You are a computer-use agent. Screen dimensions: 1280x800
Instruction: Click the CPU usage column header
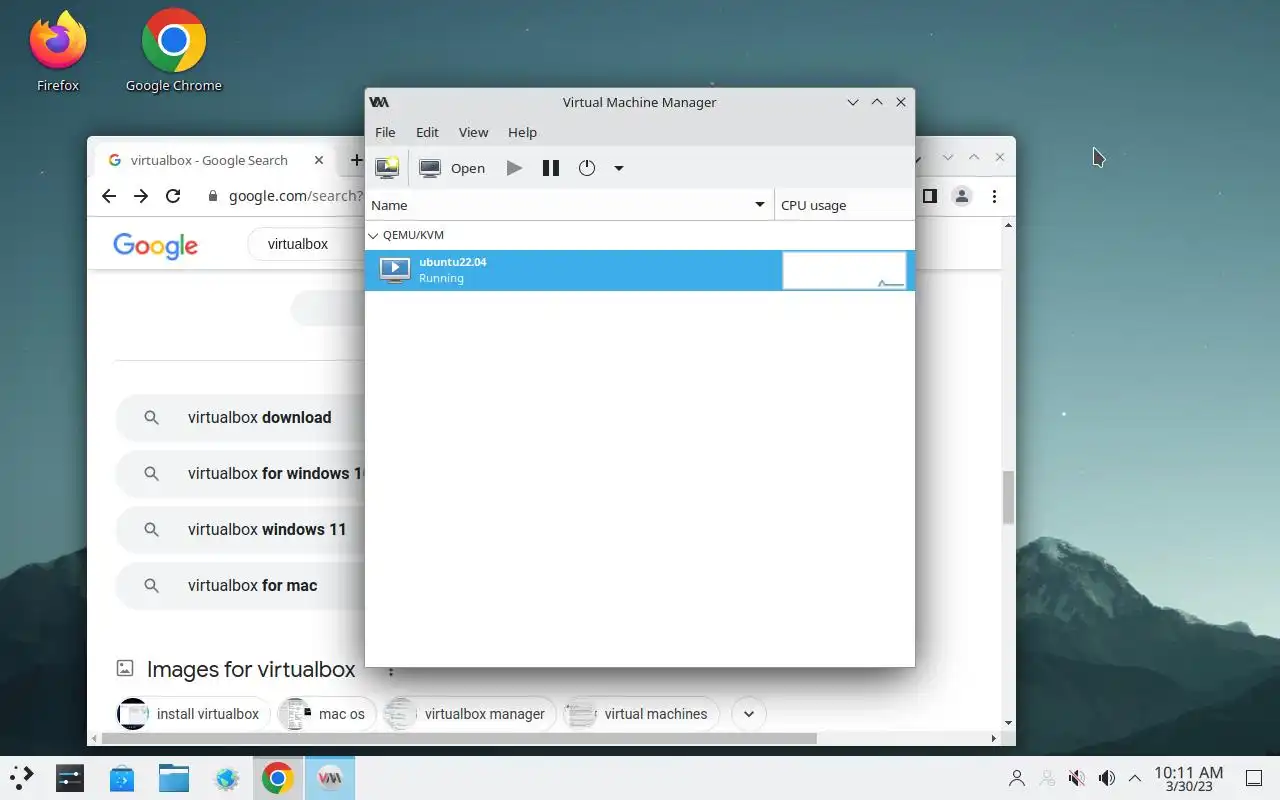coord(844,205)
